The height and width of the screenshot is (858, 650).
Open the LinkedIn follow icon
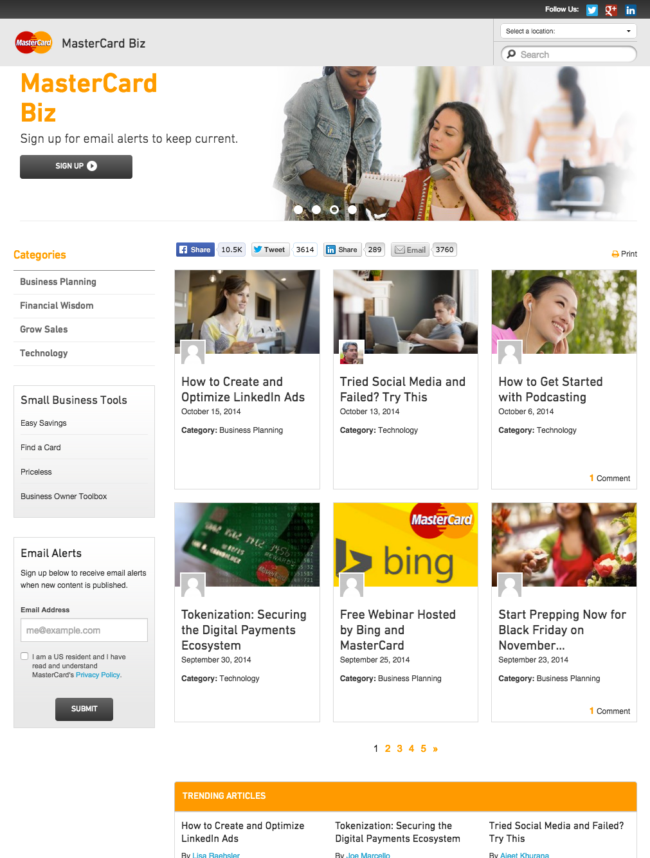point(630,10)
